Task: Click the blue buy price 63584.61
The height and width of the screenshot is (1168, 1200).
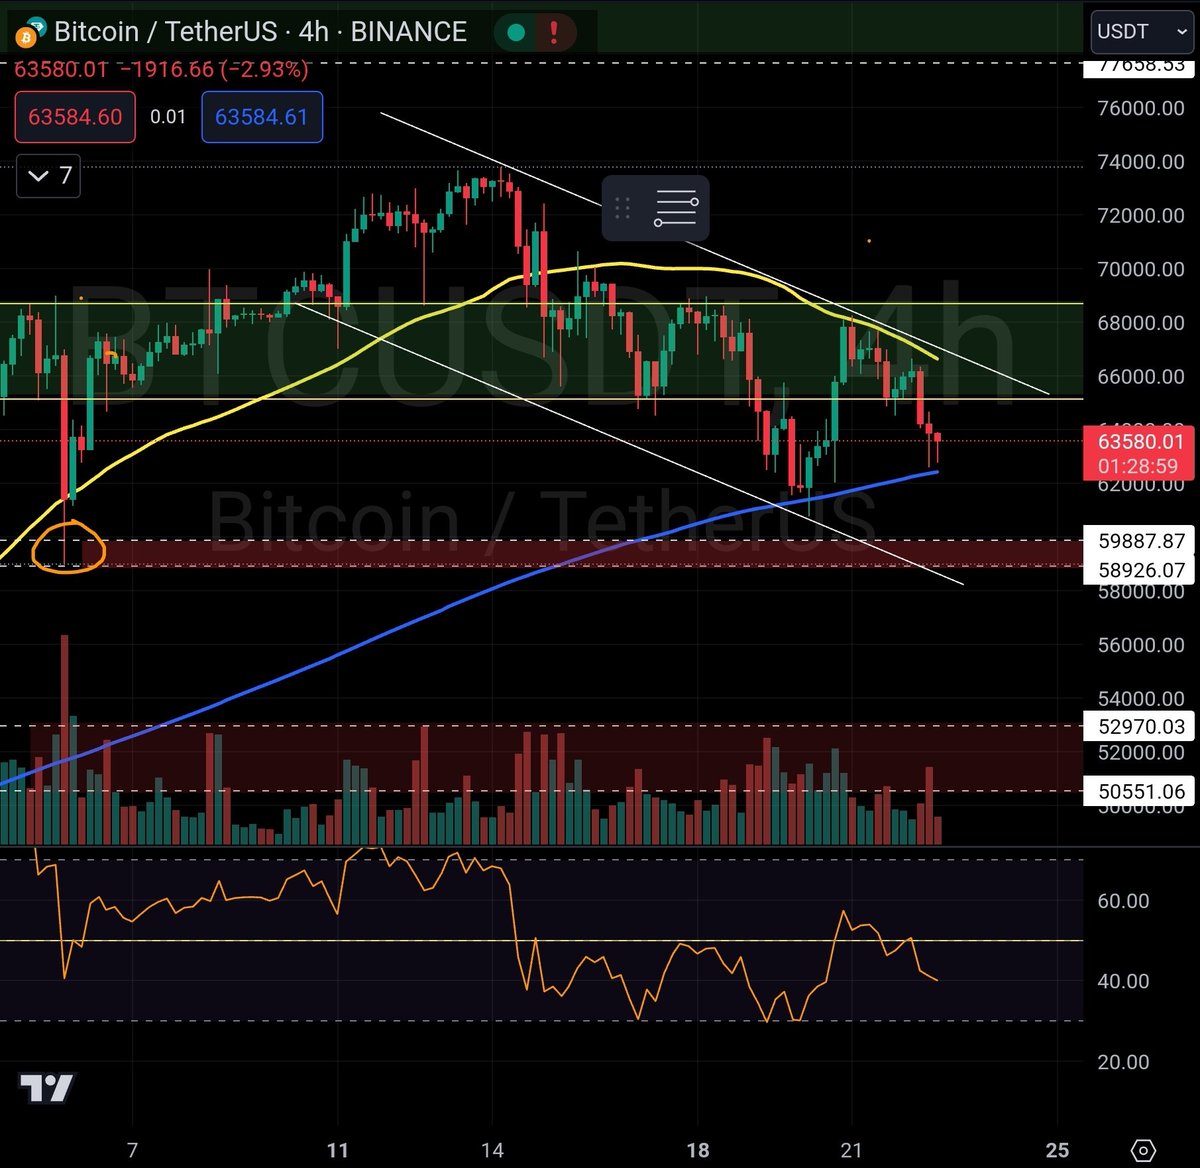Action: tap(262, 117)
